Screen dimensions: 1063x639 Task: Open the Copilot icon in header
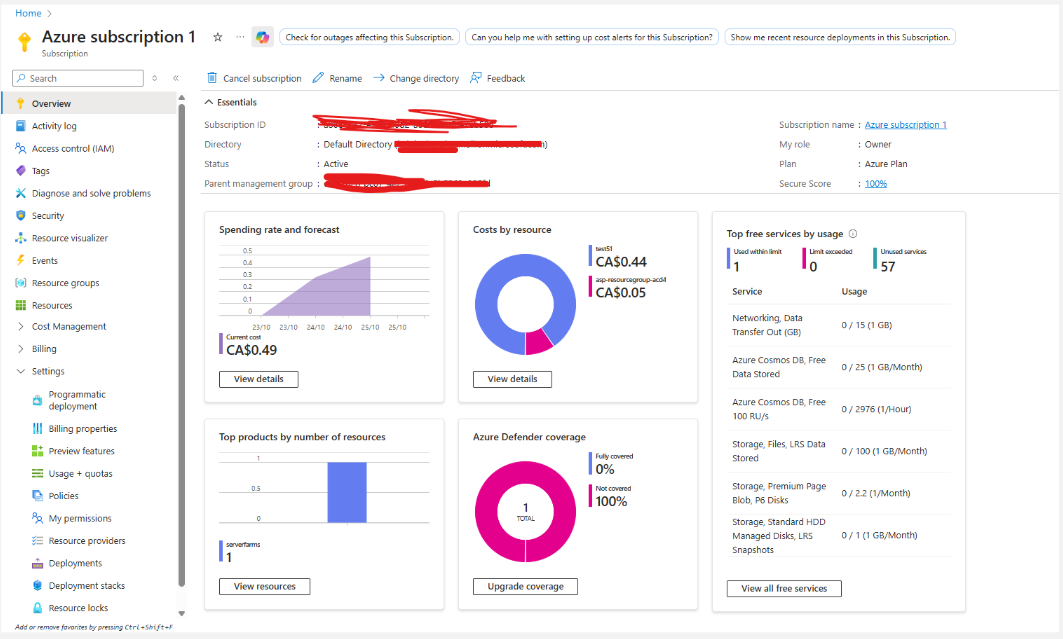pos(262,37)
